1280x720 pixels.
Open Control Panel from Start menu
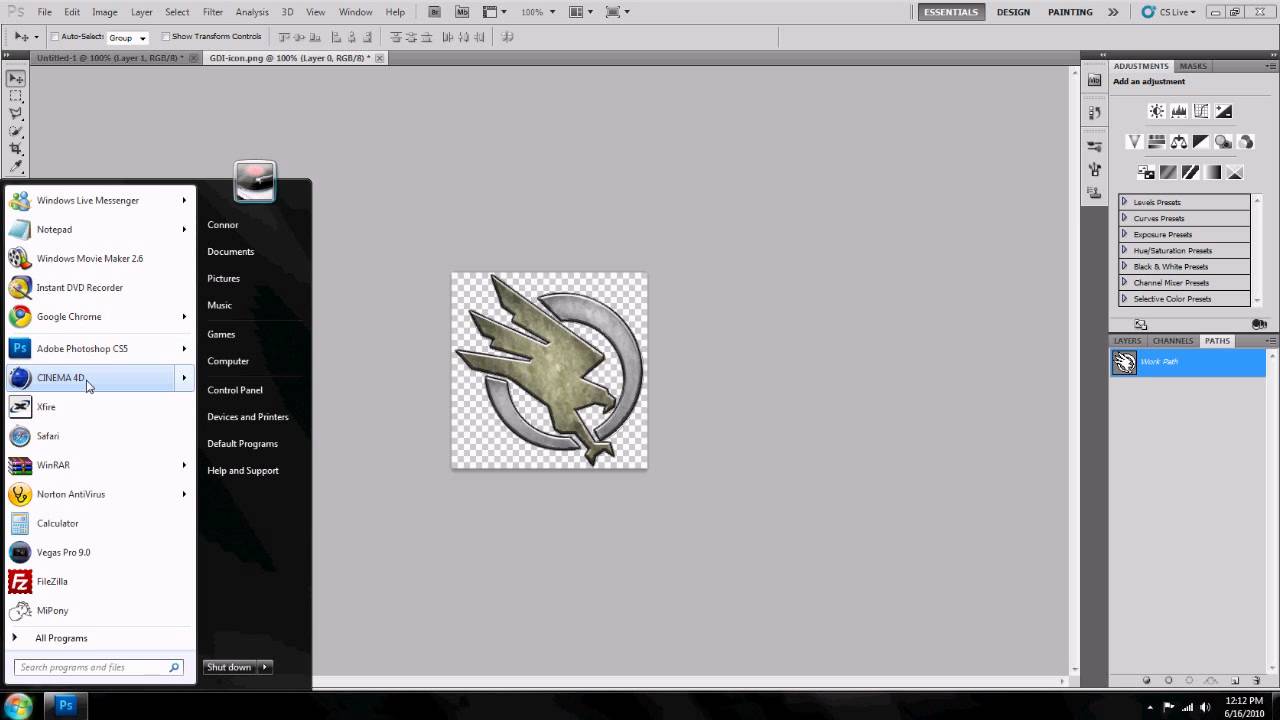click(235, 390)
